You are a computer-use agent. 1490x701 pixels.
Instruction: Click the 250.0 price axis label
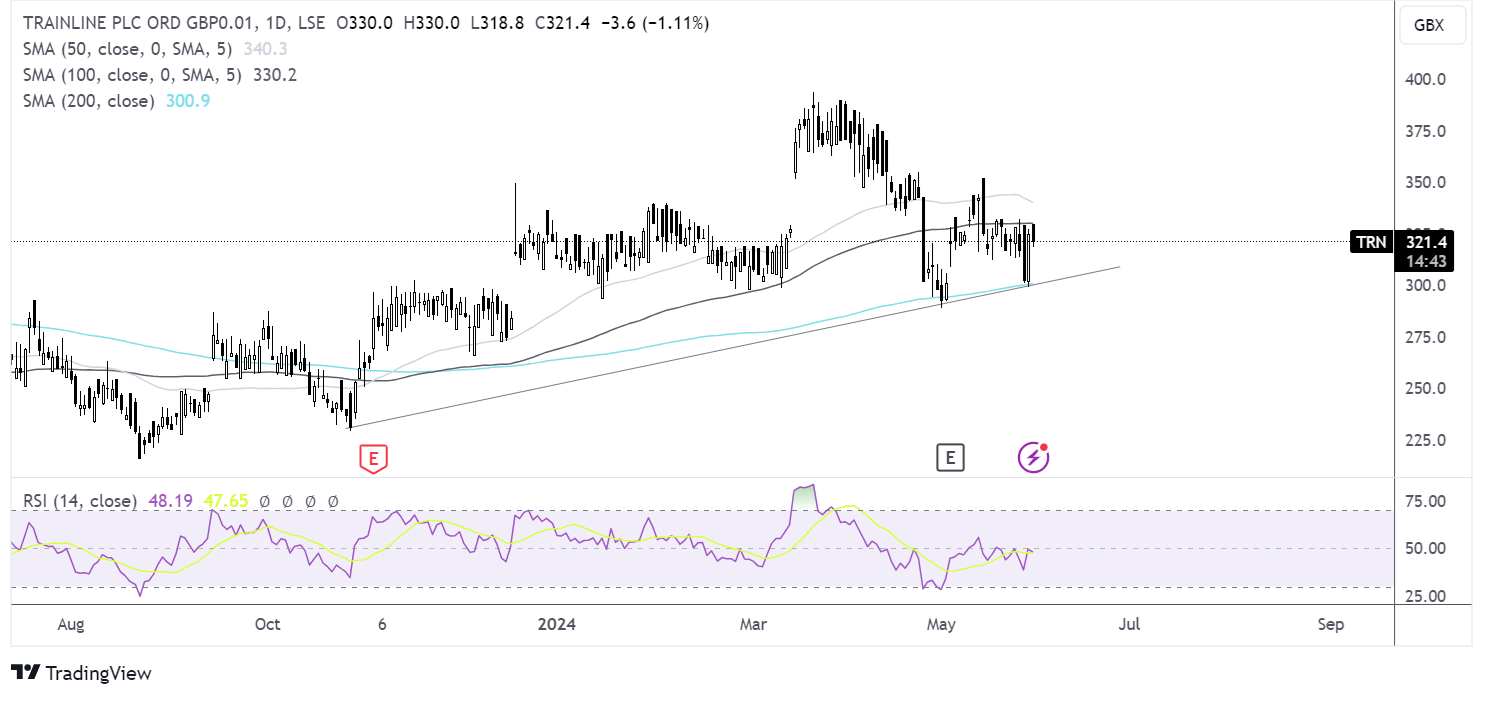coord(1427,388)
